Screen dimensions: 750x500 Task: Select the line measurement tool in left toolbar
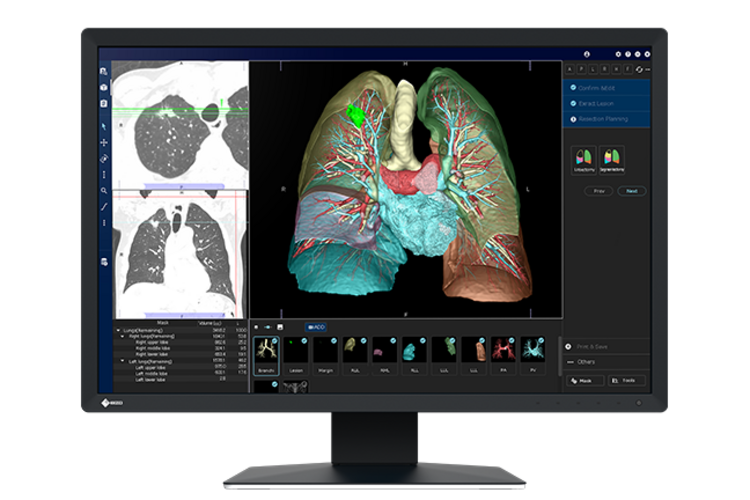click(x=105, y=206)
